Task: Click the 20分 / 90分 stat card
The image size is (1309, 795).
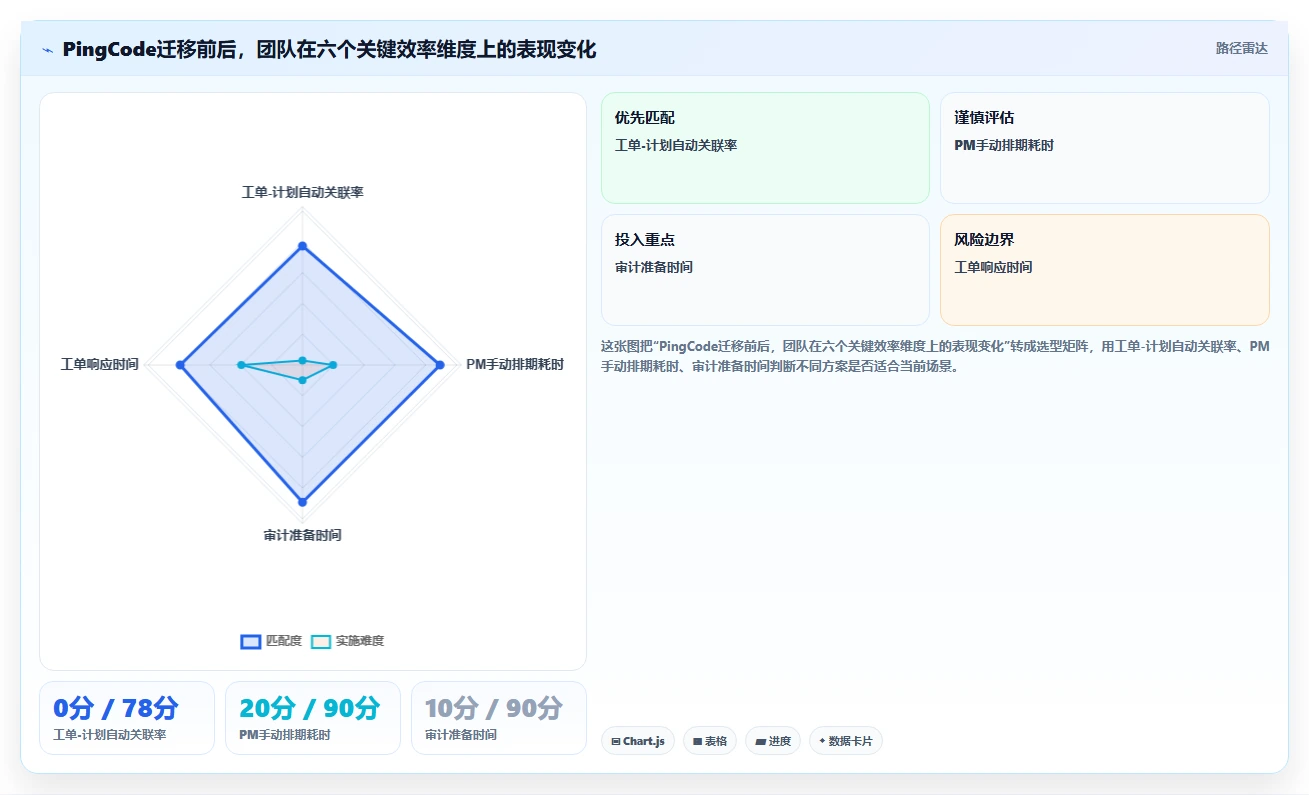Action: (x=313, y=718)
